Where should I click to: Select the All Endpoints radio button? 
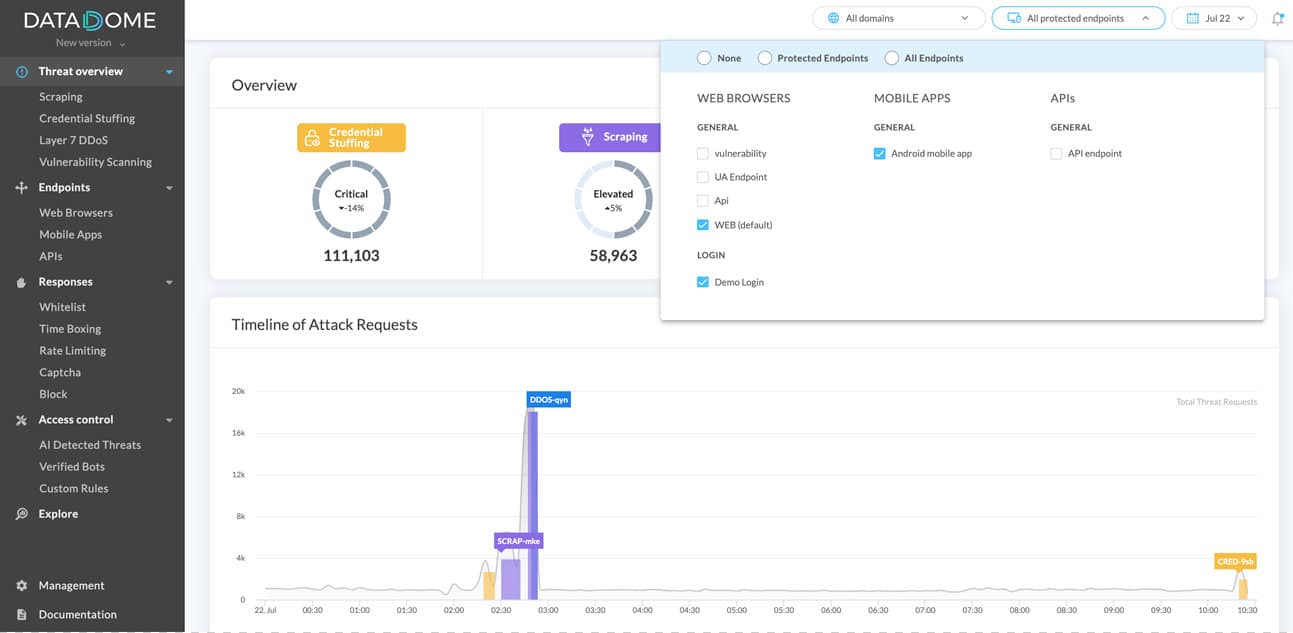[x=892, y=58]
